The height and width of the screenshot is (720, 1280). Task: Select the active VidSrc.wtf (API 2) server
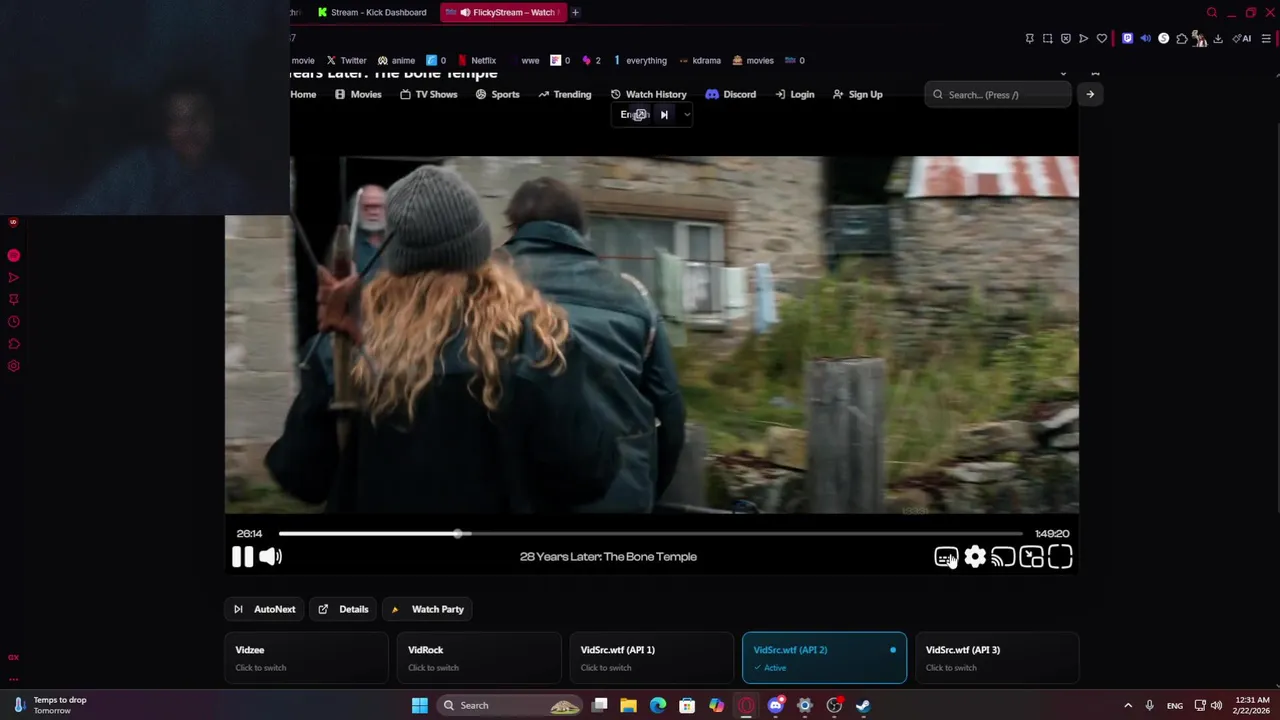[824, 658]
